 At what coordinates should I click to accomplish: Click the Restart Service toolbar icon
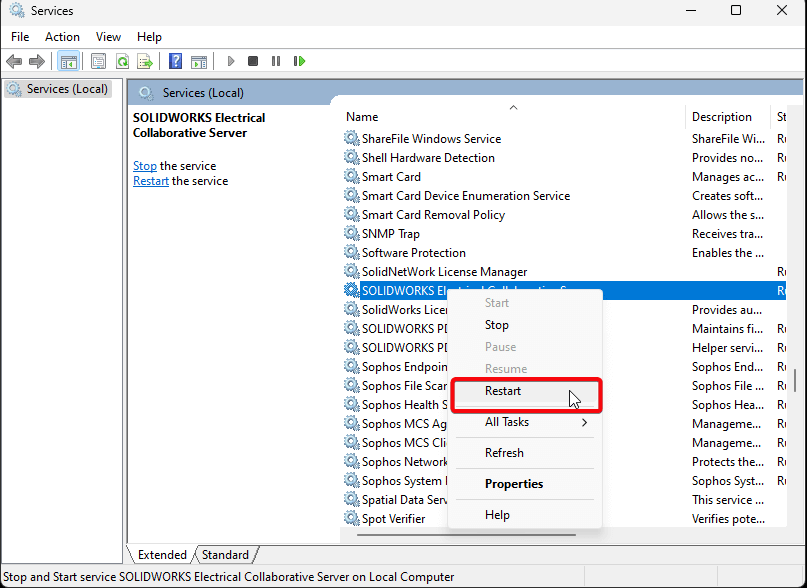300,61
